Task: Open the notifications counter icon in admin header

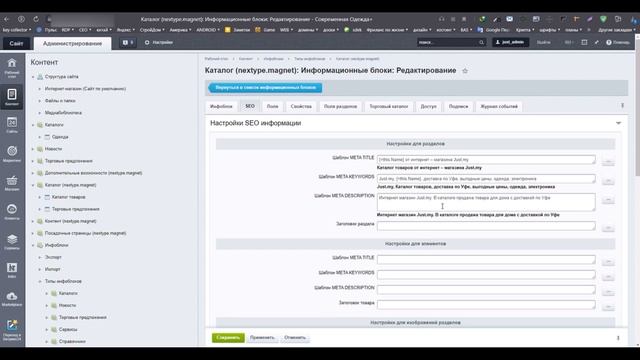Action: 128,42
